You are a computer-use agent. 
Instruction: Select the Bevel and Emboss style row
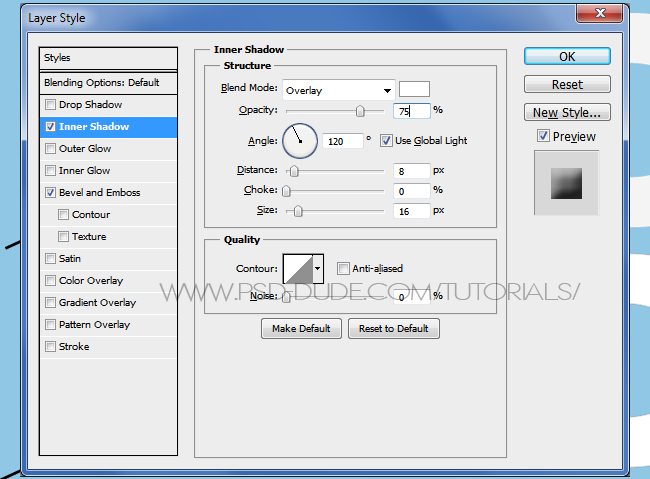point(109,192)
